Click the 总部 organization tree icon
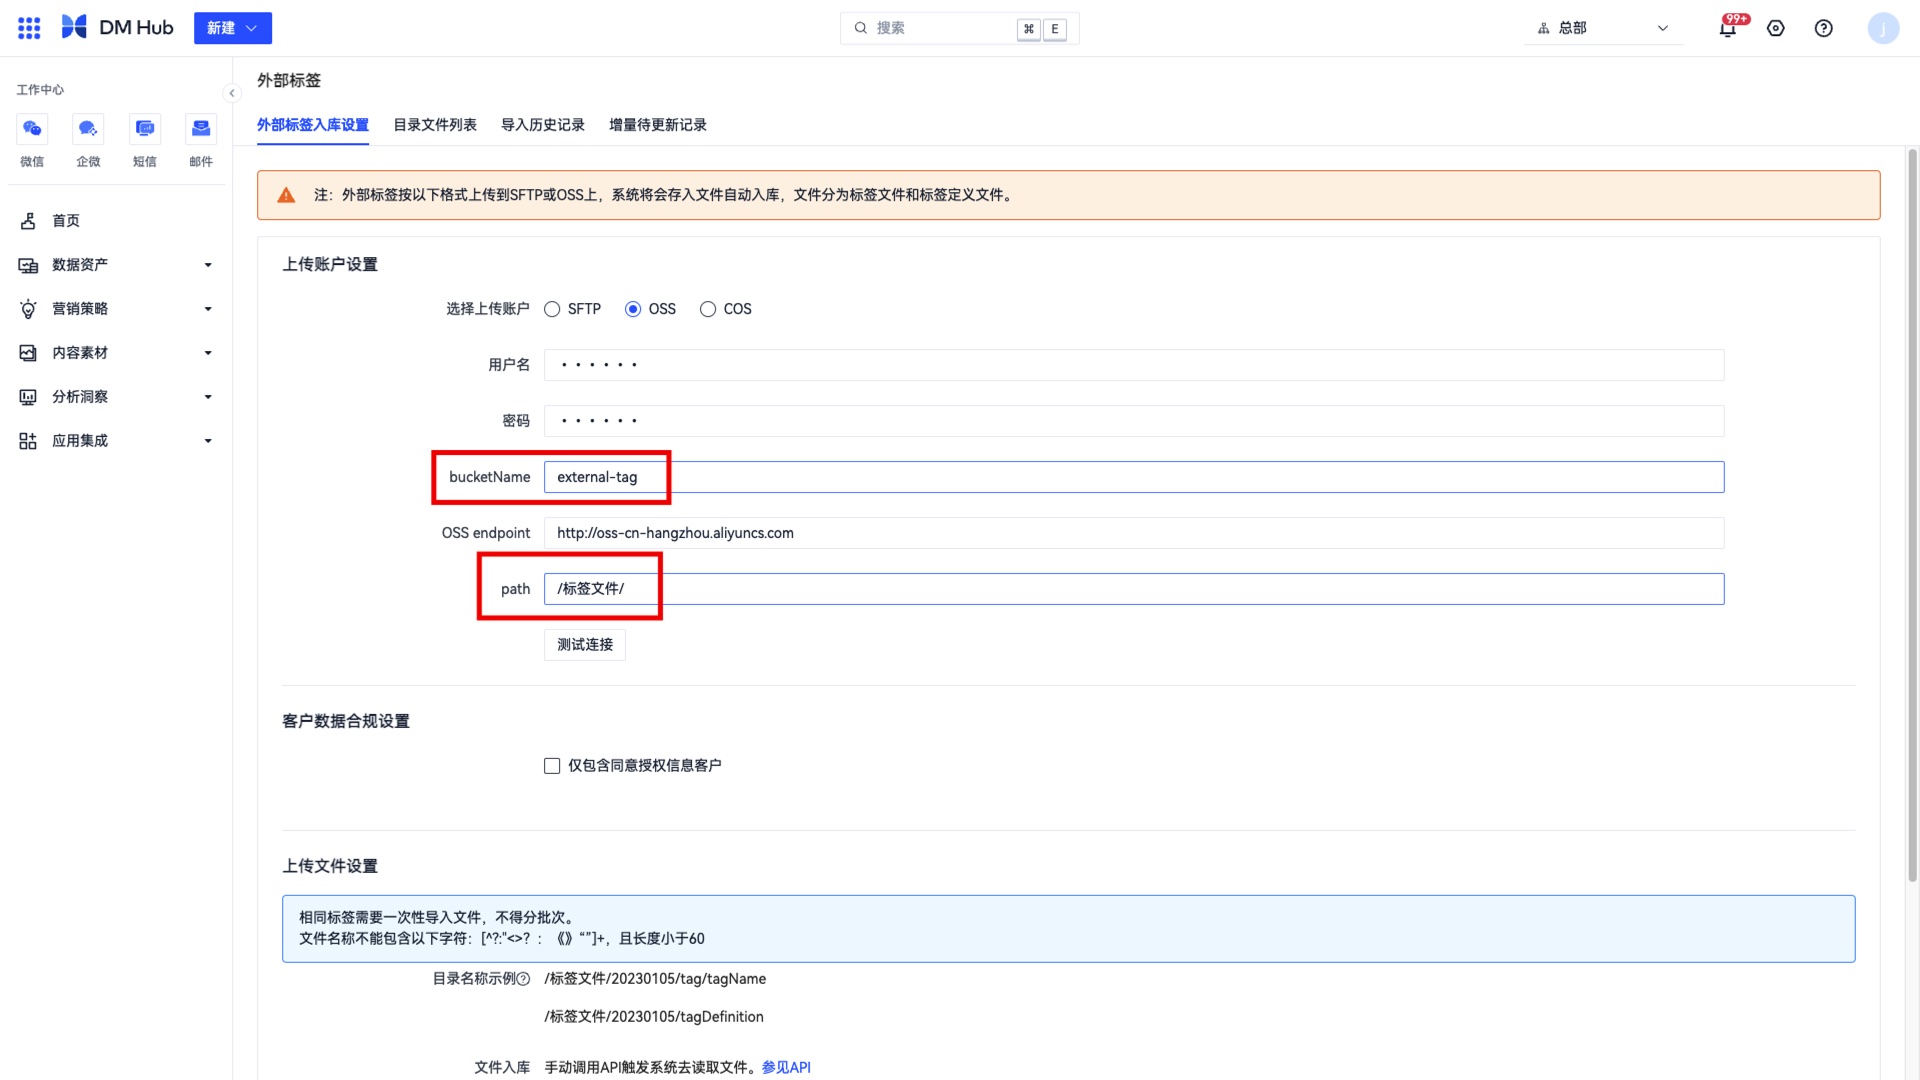Image resolution: width=1920 pixels, height=1080 pixels. (1543, 28)
